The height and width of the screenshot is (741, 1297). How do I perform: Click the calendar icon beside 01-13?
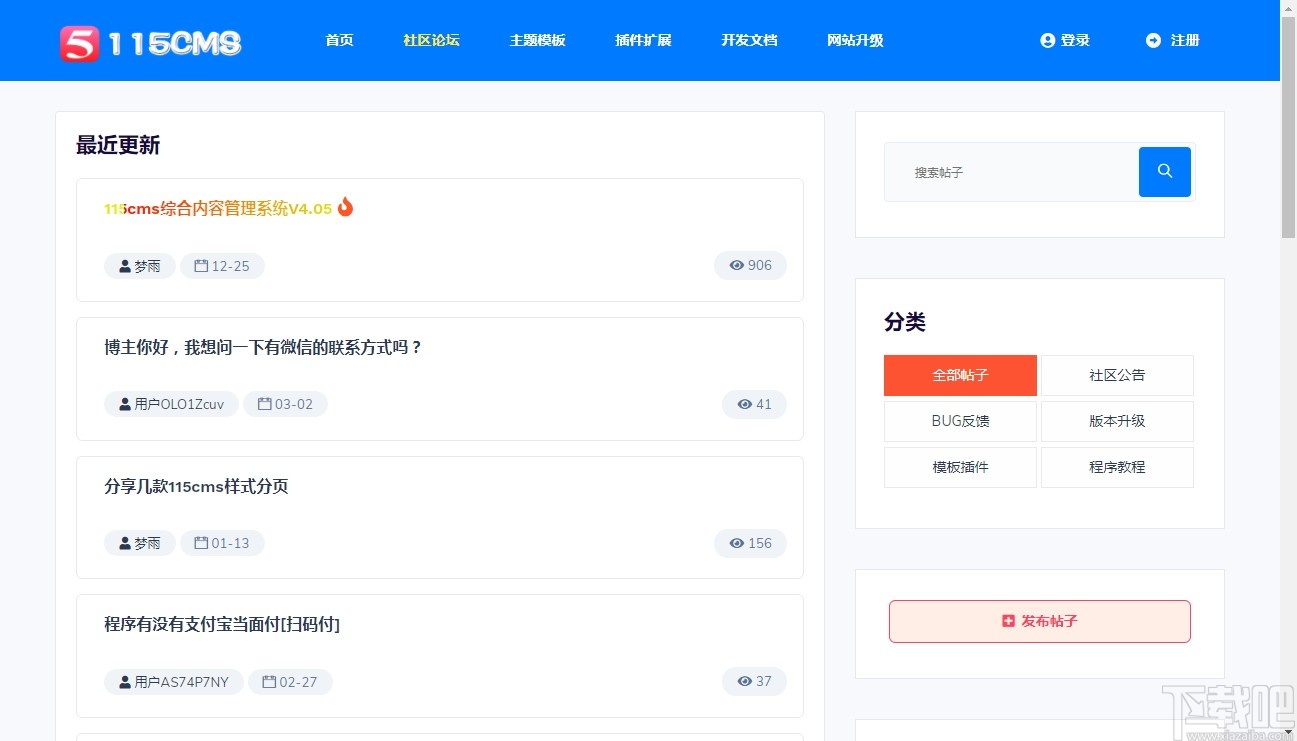coord(201,543)
